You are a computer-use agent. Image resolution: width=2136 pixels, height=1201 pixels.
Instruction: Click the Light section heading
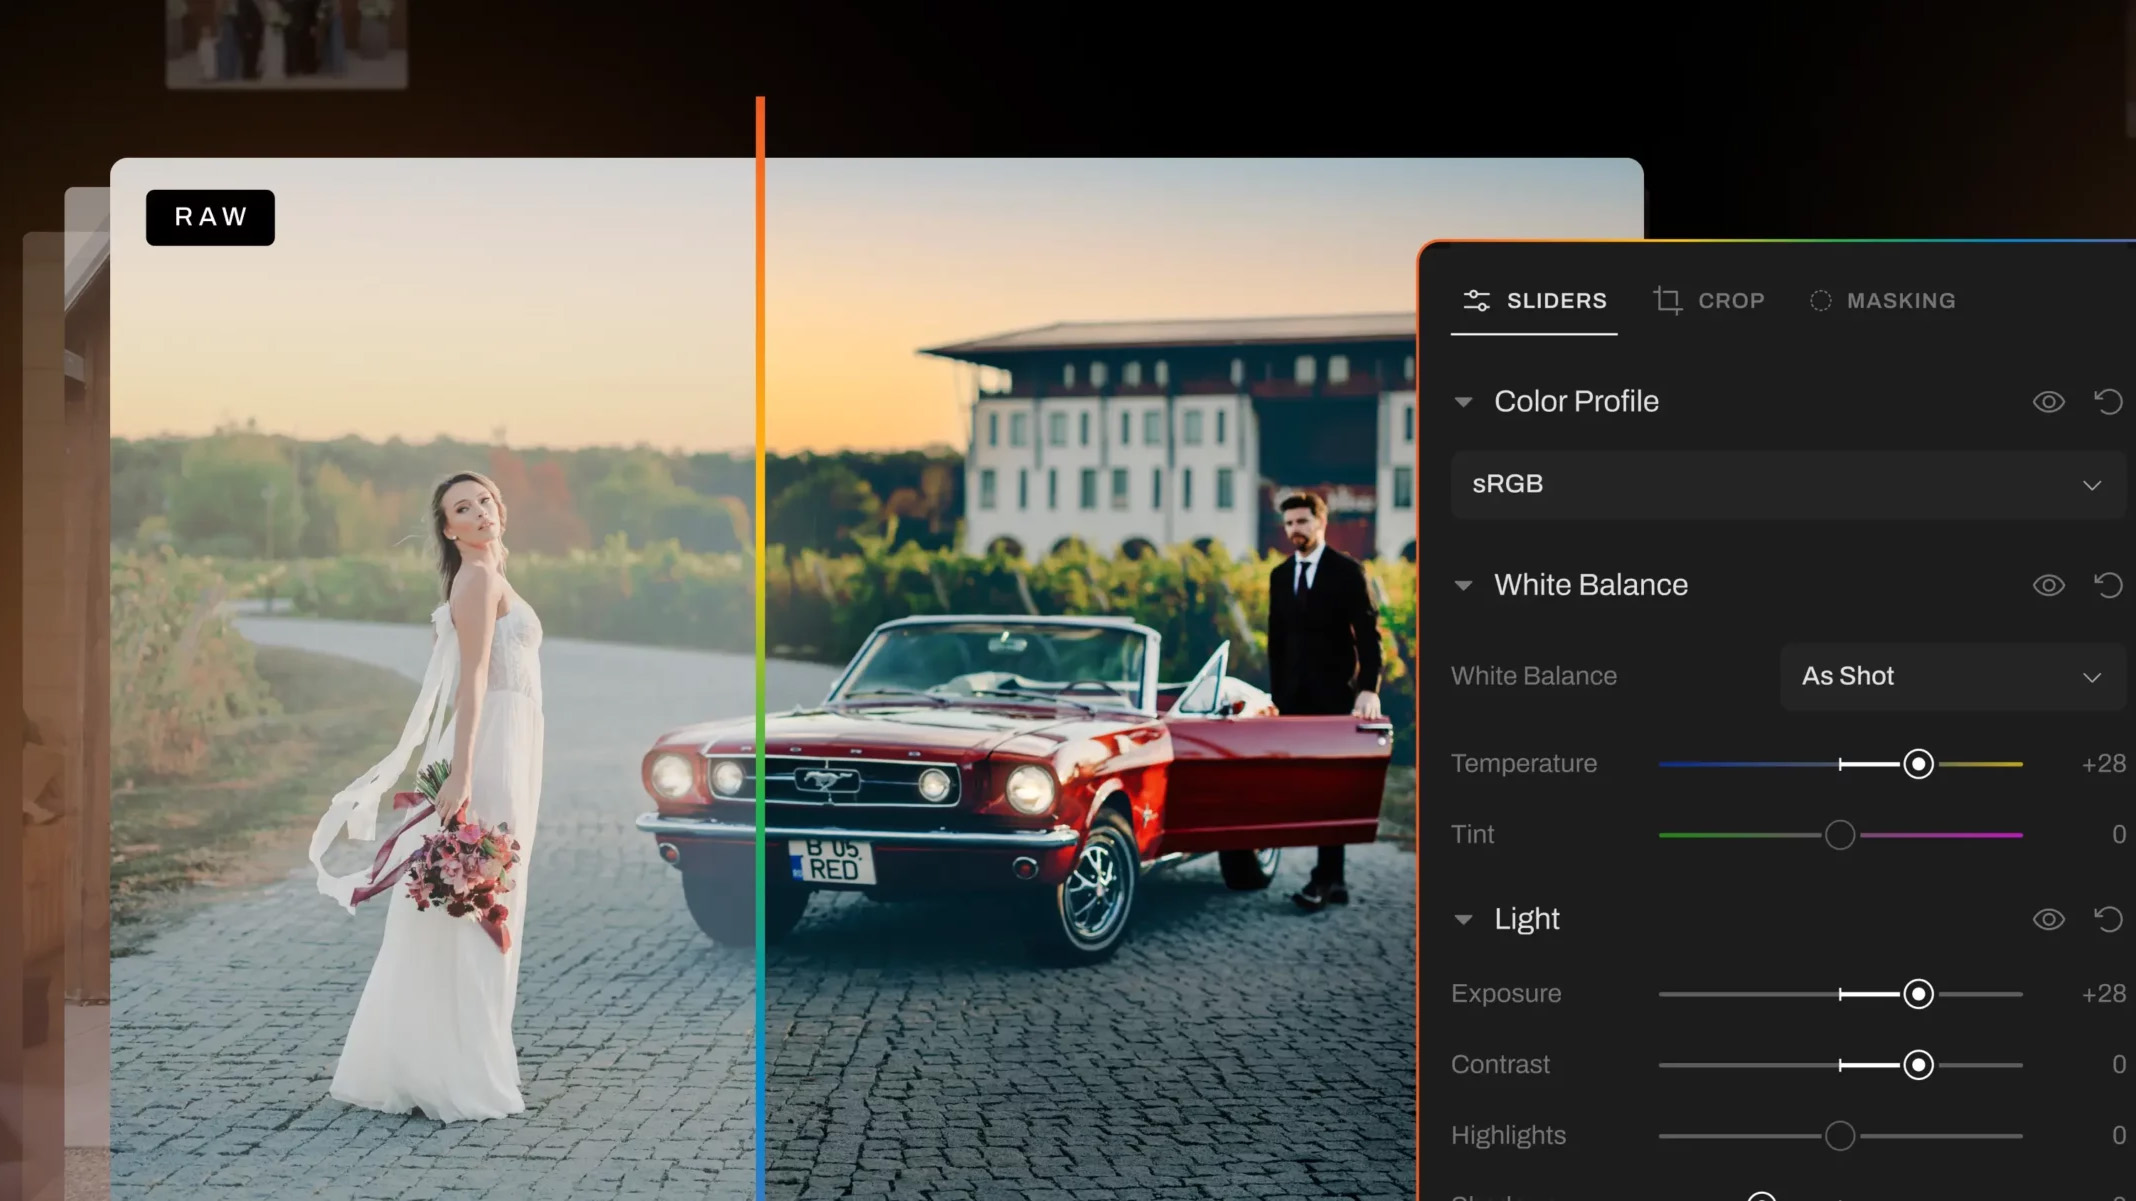(1526, 919)
